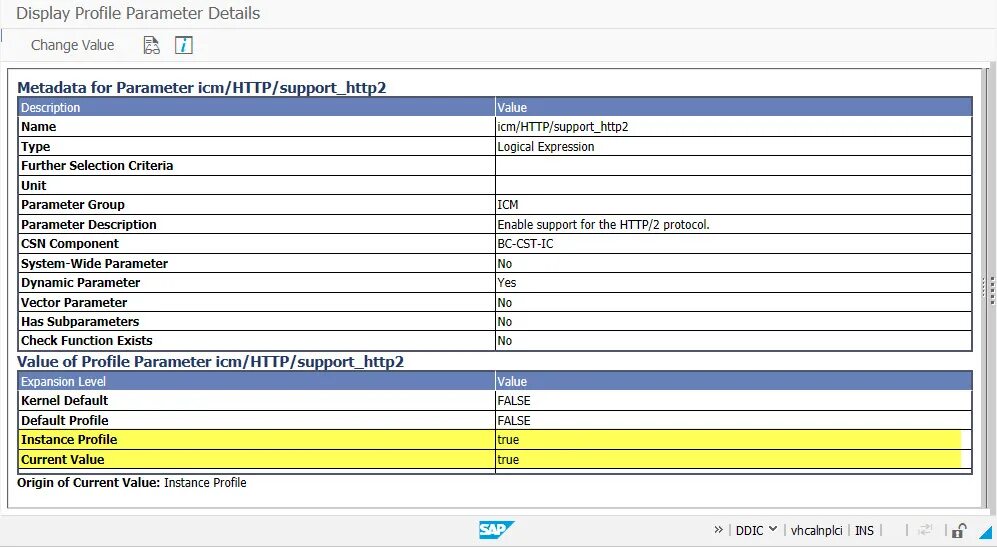Click the Change Value button
Viewport: 997px width, 547px height.
[72, 45]
